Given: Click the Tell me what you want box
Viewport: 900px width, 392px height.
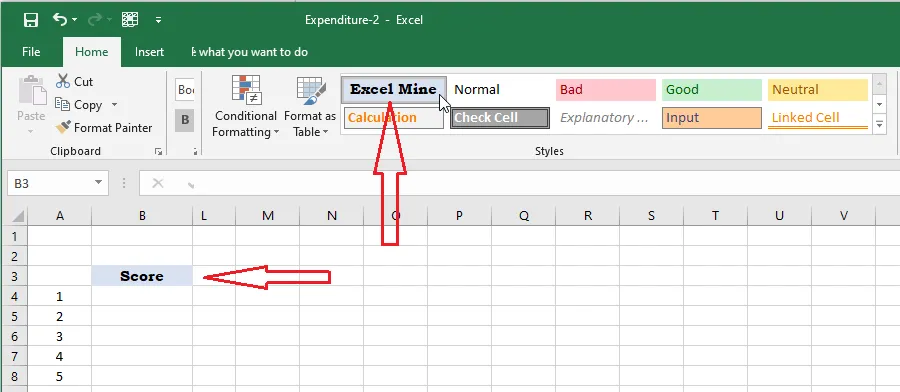Looking at the screenshot, I should pyautogui.click(x=250, y=52).
